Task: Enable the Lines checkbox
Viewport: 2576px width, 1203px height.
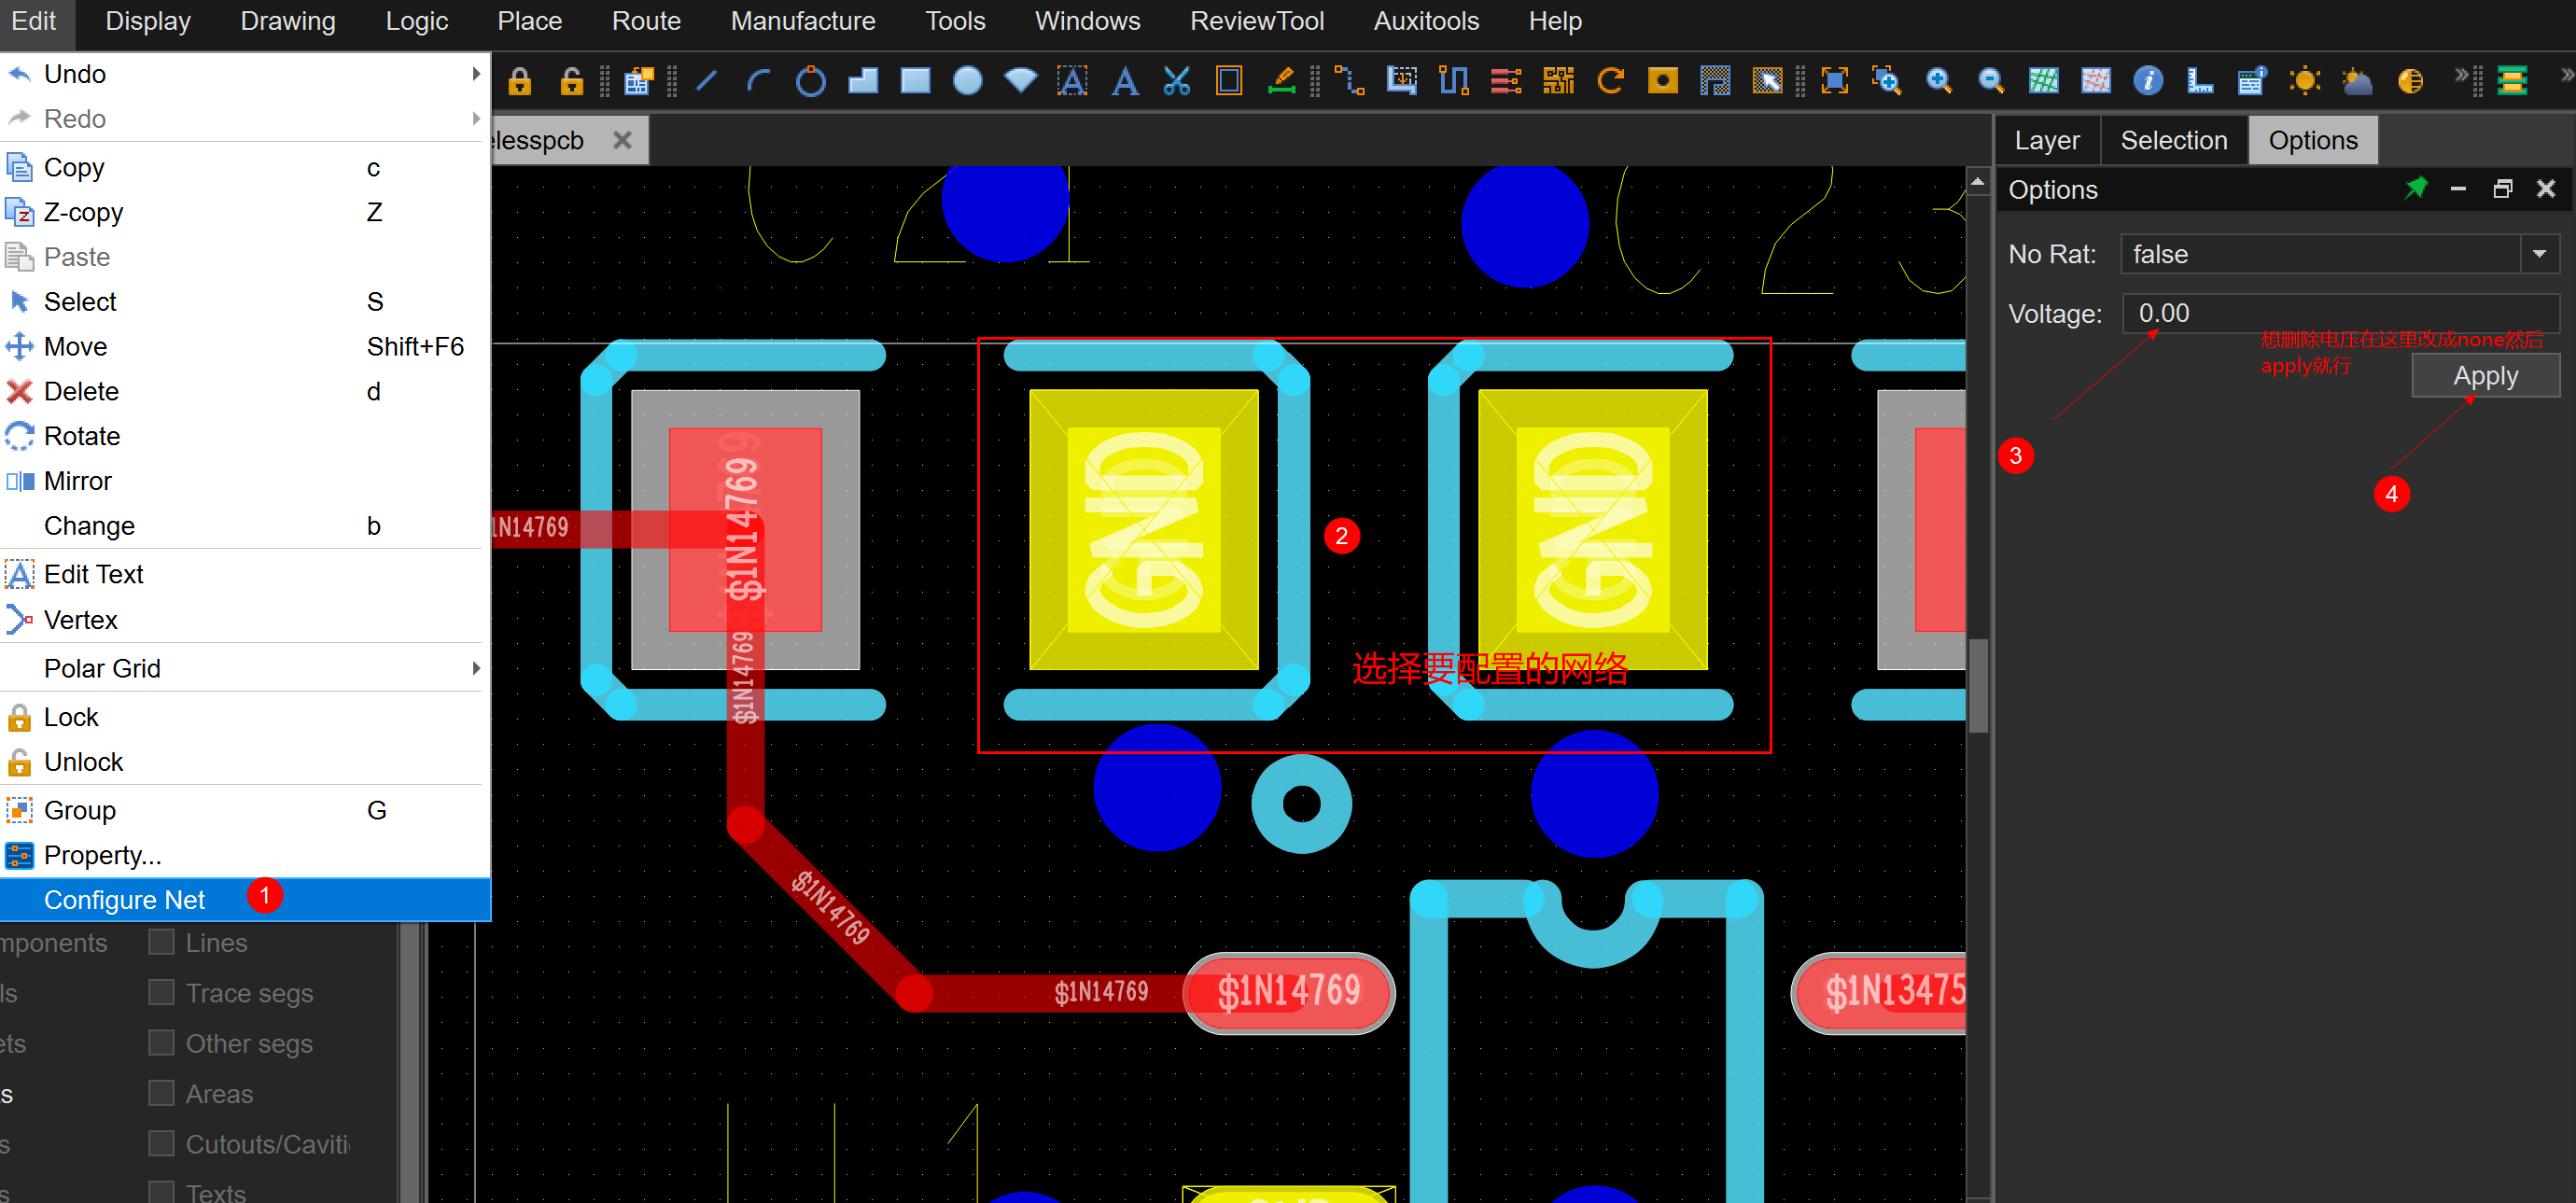Action: (x=161, y=942)
